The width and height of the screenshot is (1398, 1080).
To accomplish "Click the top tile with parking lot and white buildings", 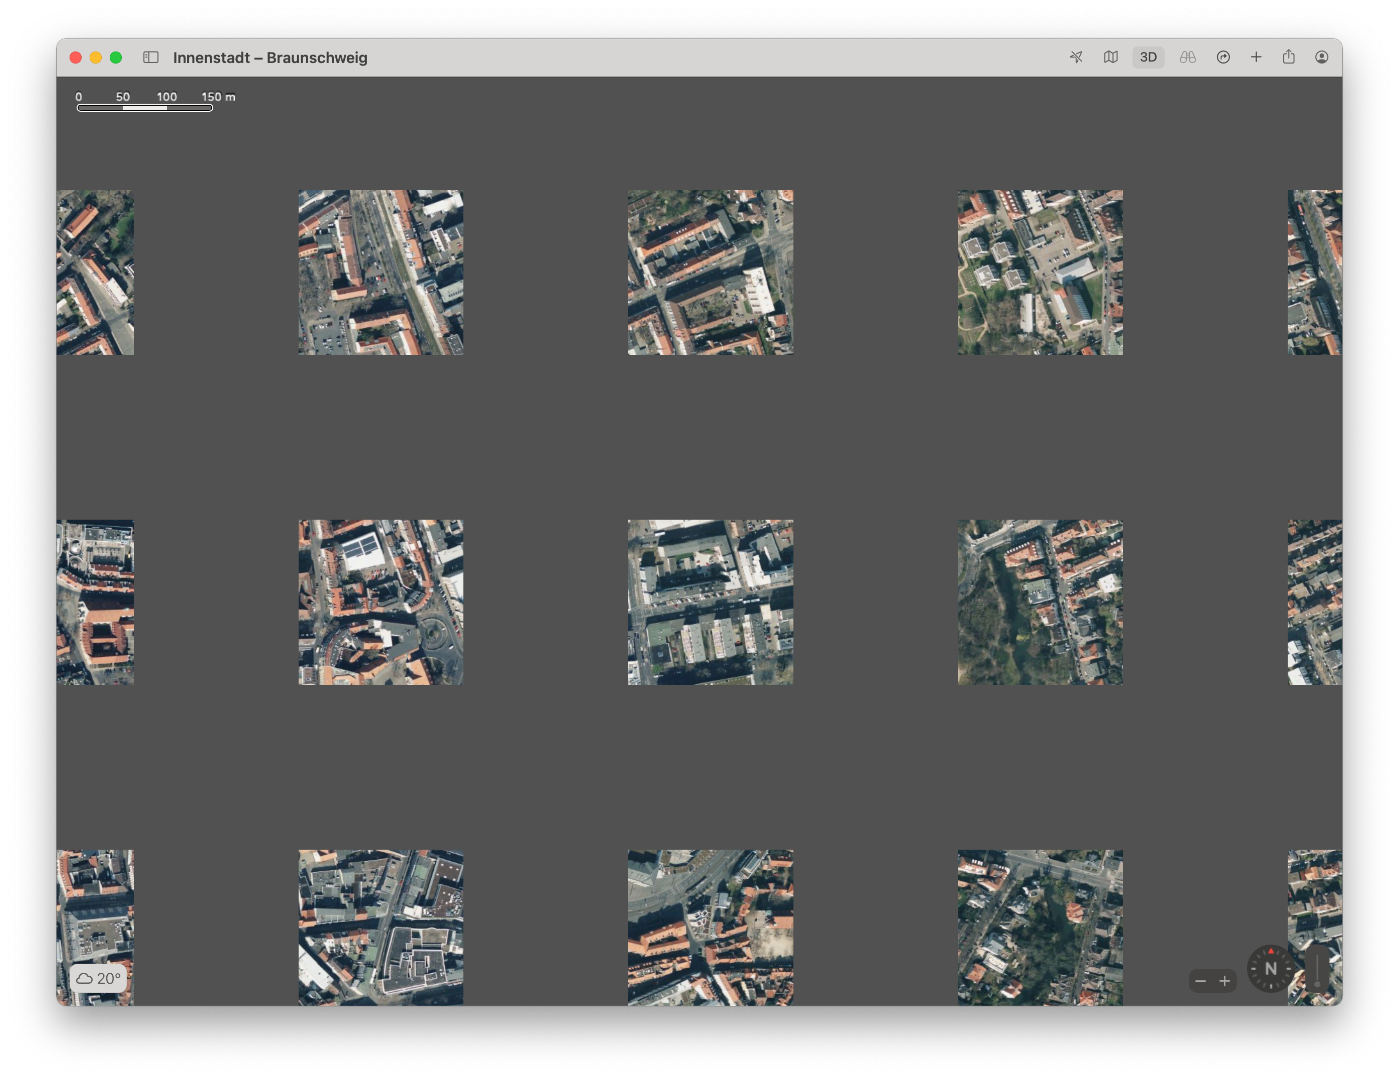I will pyautogui.click(x=1040, y=272).
